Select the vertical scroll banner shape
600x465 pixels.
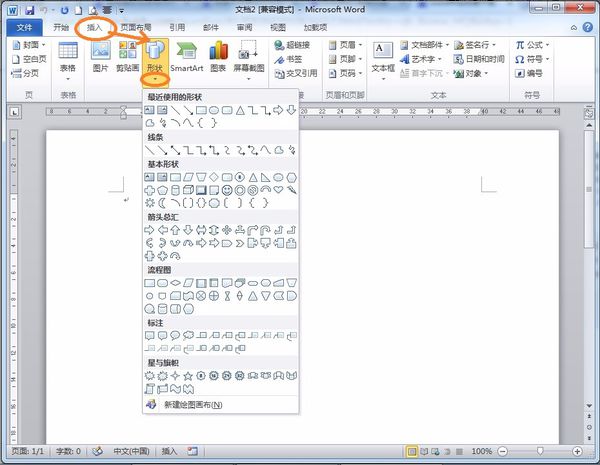coord(149,389)
